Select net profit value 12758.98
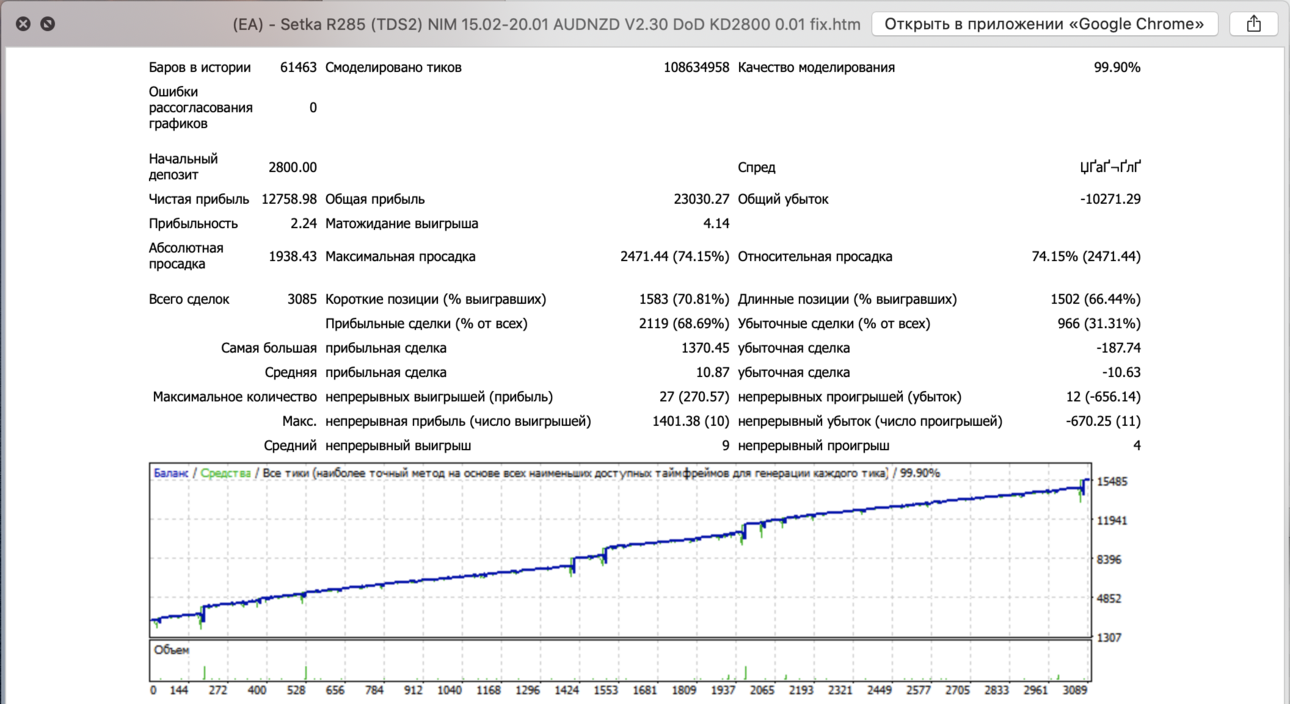Viewport: 1290px width, 704px height. pyautogui.click(x=289, y=200)
